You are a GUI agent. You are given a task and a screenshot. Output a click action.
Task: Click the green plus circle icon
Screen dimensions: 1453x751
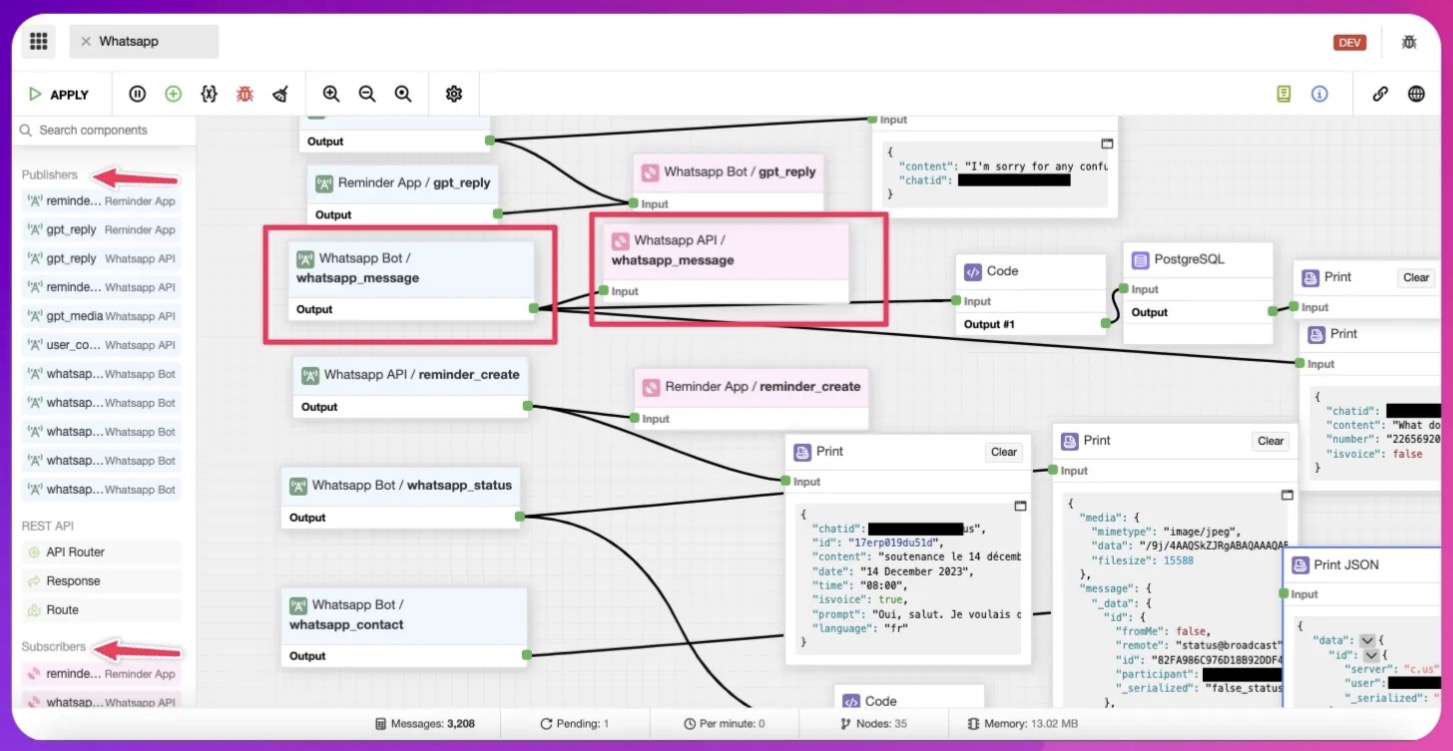tap(173, 94)
